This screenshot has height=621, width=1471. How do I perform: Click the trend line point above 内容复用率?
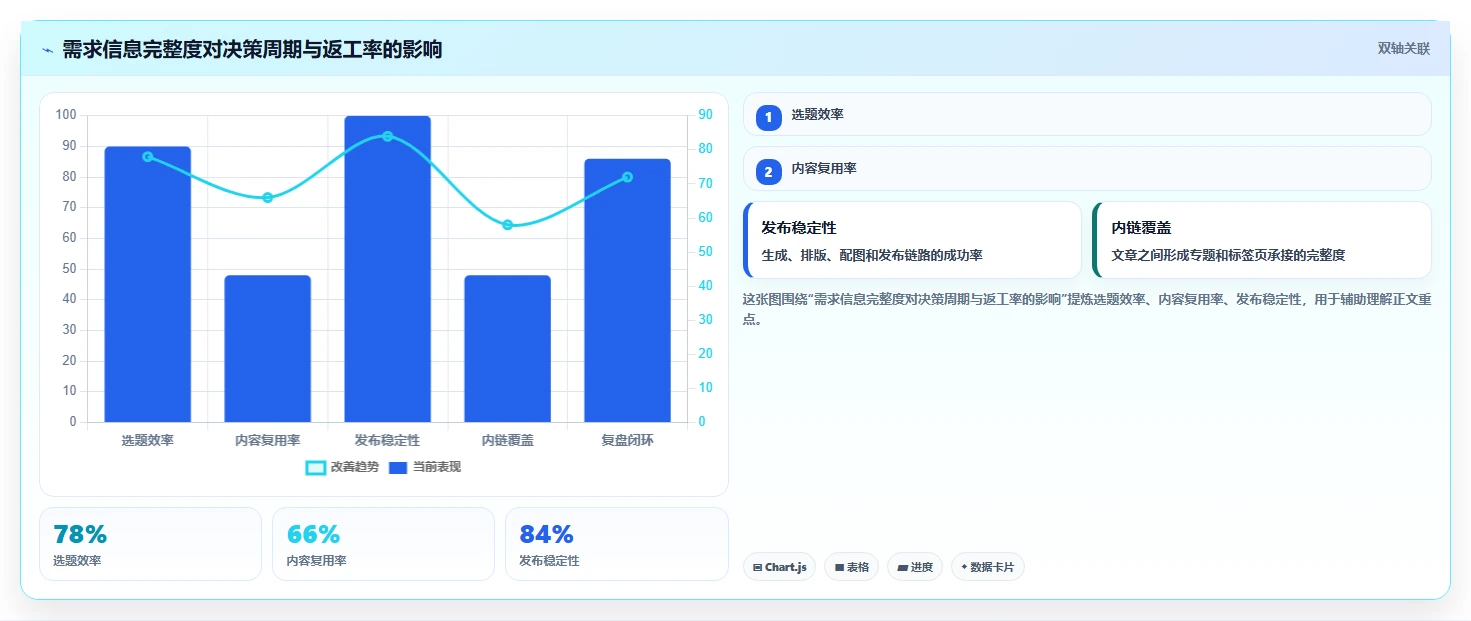268,198
